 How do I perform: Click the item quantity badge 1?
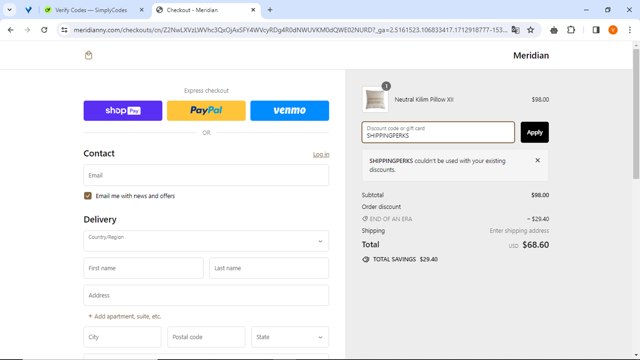[x=386, y=86]
